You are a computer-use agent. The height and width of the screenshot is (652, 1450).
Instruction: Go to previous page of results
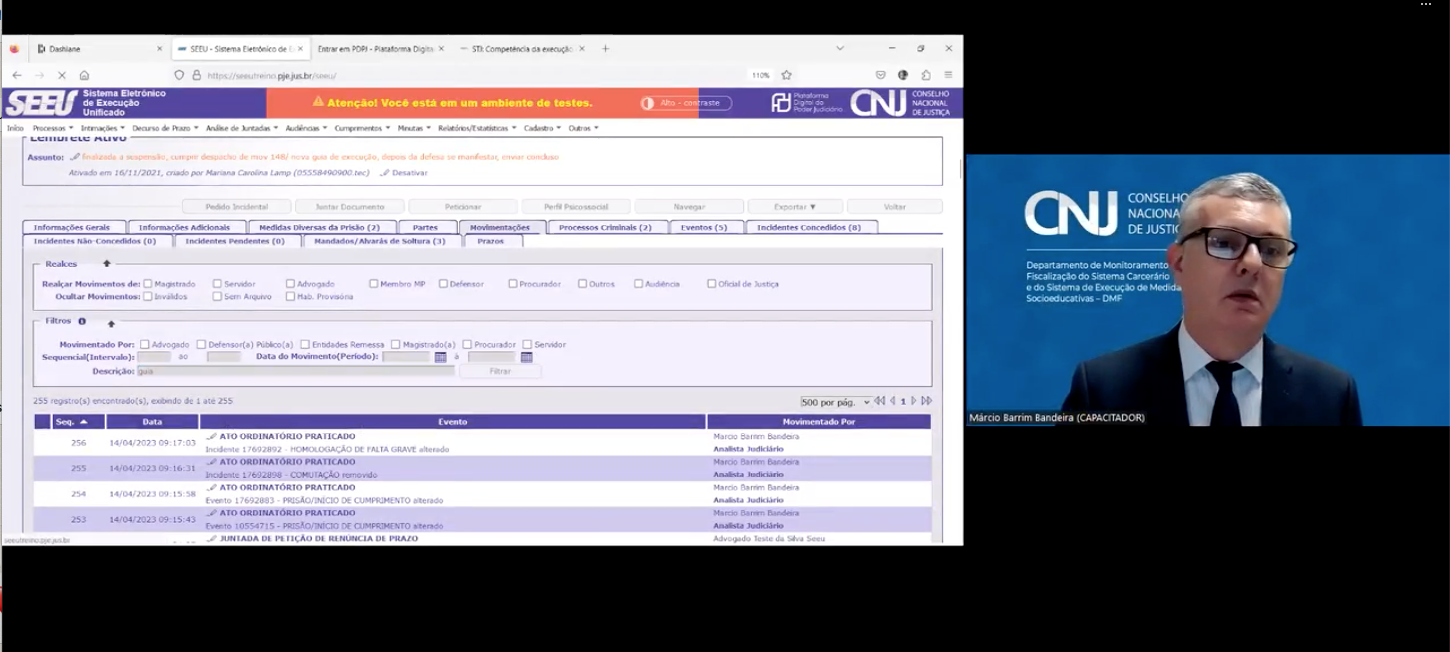point(892,401)
